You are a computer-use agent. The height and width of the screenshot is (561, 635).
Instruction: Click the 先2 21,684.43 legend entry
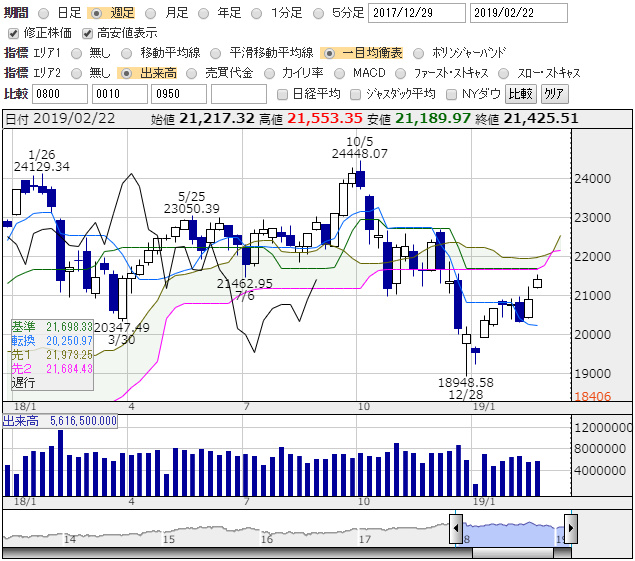[52, 369]
